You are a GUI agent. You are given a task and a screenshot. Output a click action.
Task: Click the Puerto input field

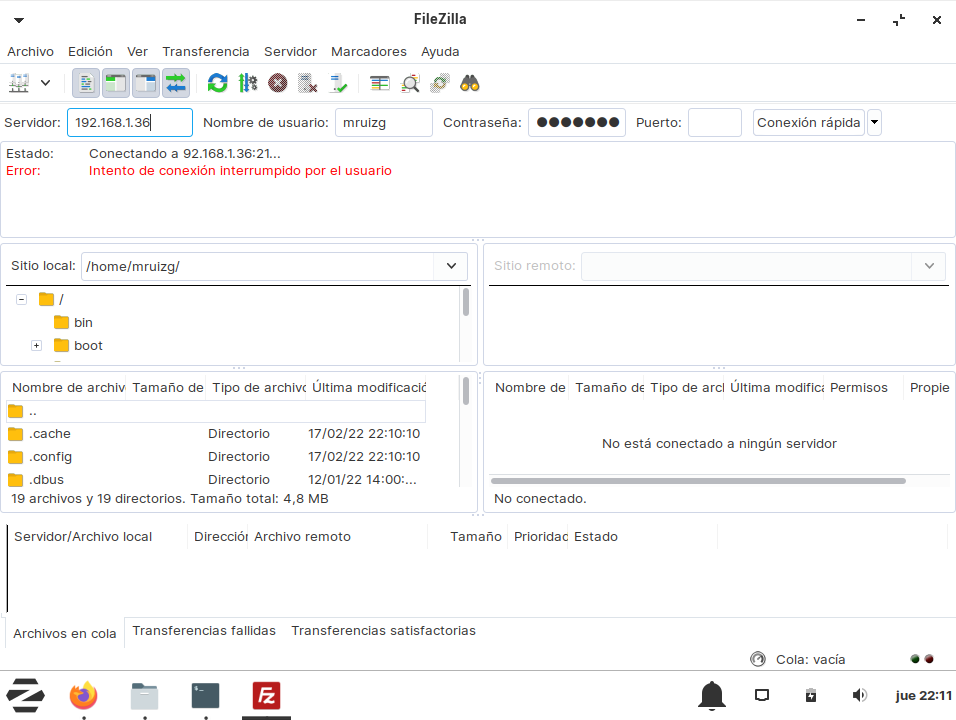[714, 123]
